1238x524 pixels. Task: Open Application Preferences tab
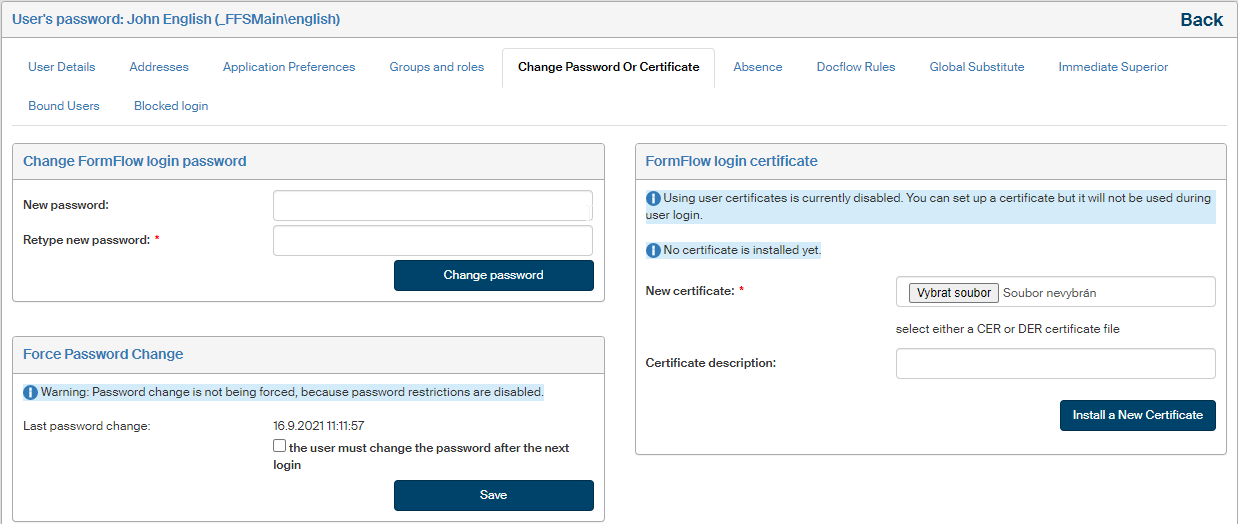point(289,67)
